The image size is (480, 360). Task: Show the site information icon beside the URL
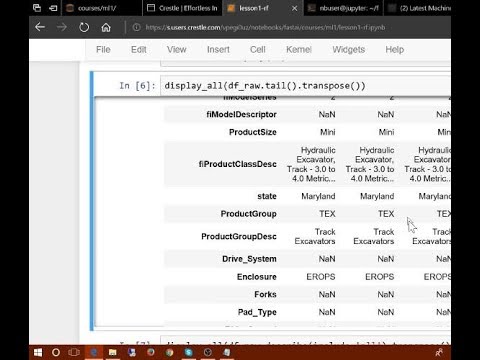click(137, 27)
